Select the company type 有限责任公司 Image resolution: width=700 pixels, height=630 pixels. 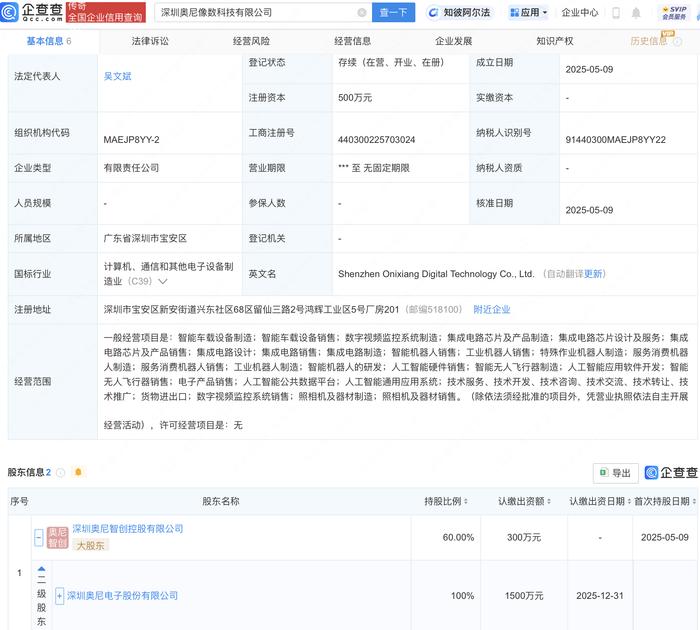[x=131, y=168]
